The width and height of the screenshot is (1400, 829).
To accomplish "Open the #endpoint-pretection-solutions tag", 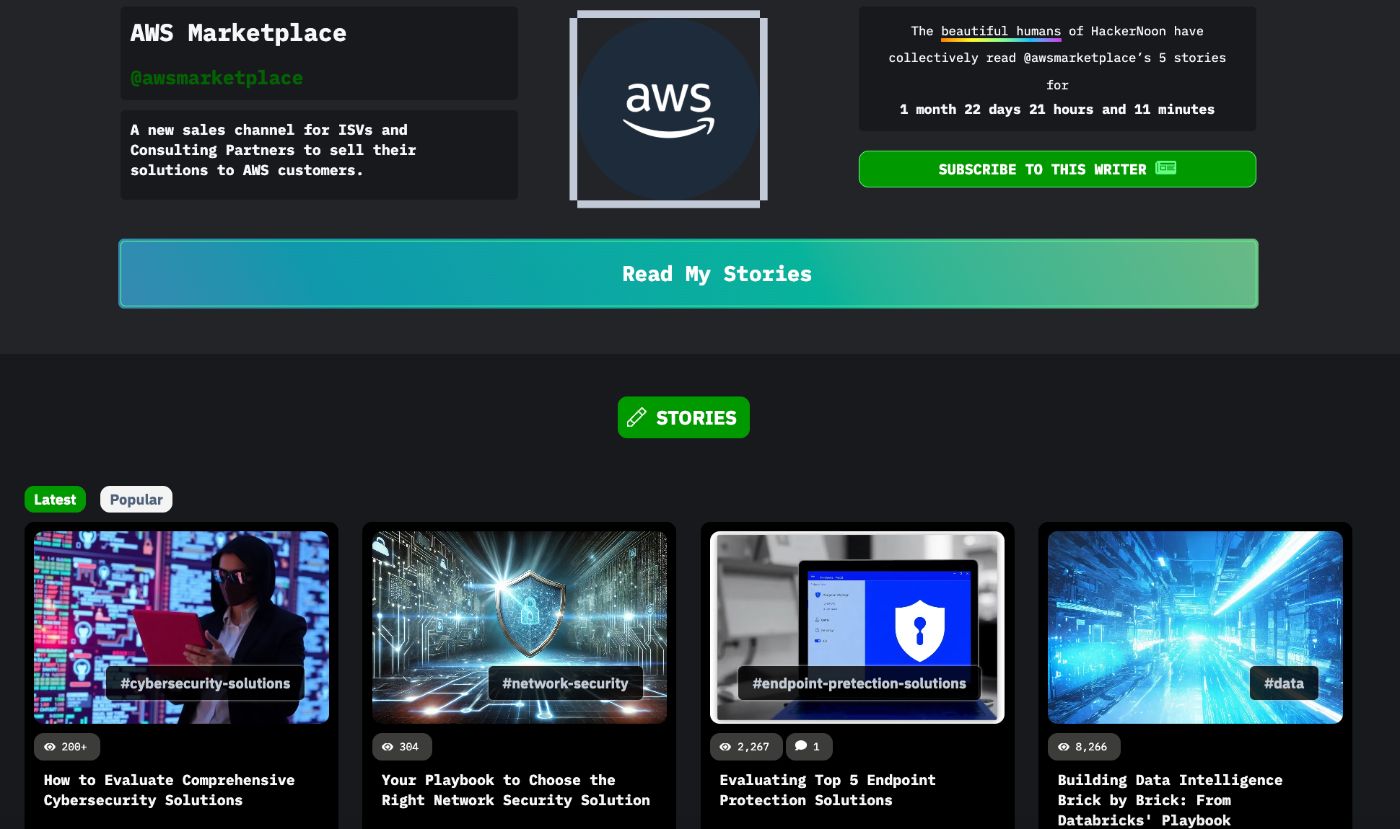I will (x=859, y=684).
